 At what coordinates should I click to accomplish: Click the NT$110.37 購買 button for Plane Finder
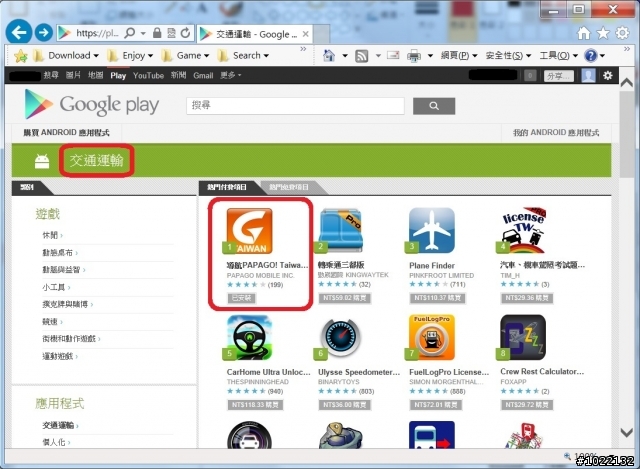pos(437,298)
